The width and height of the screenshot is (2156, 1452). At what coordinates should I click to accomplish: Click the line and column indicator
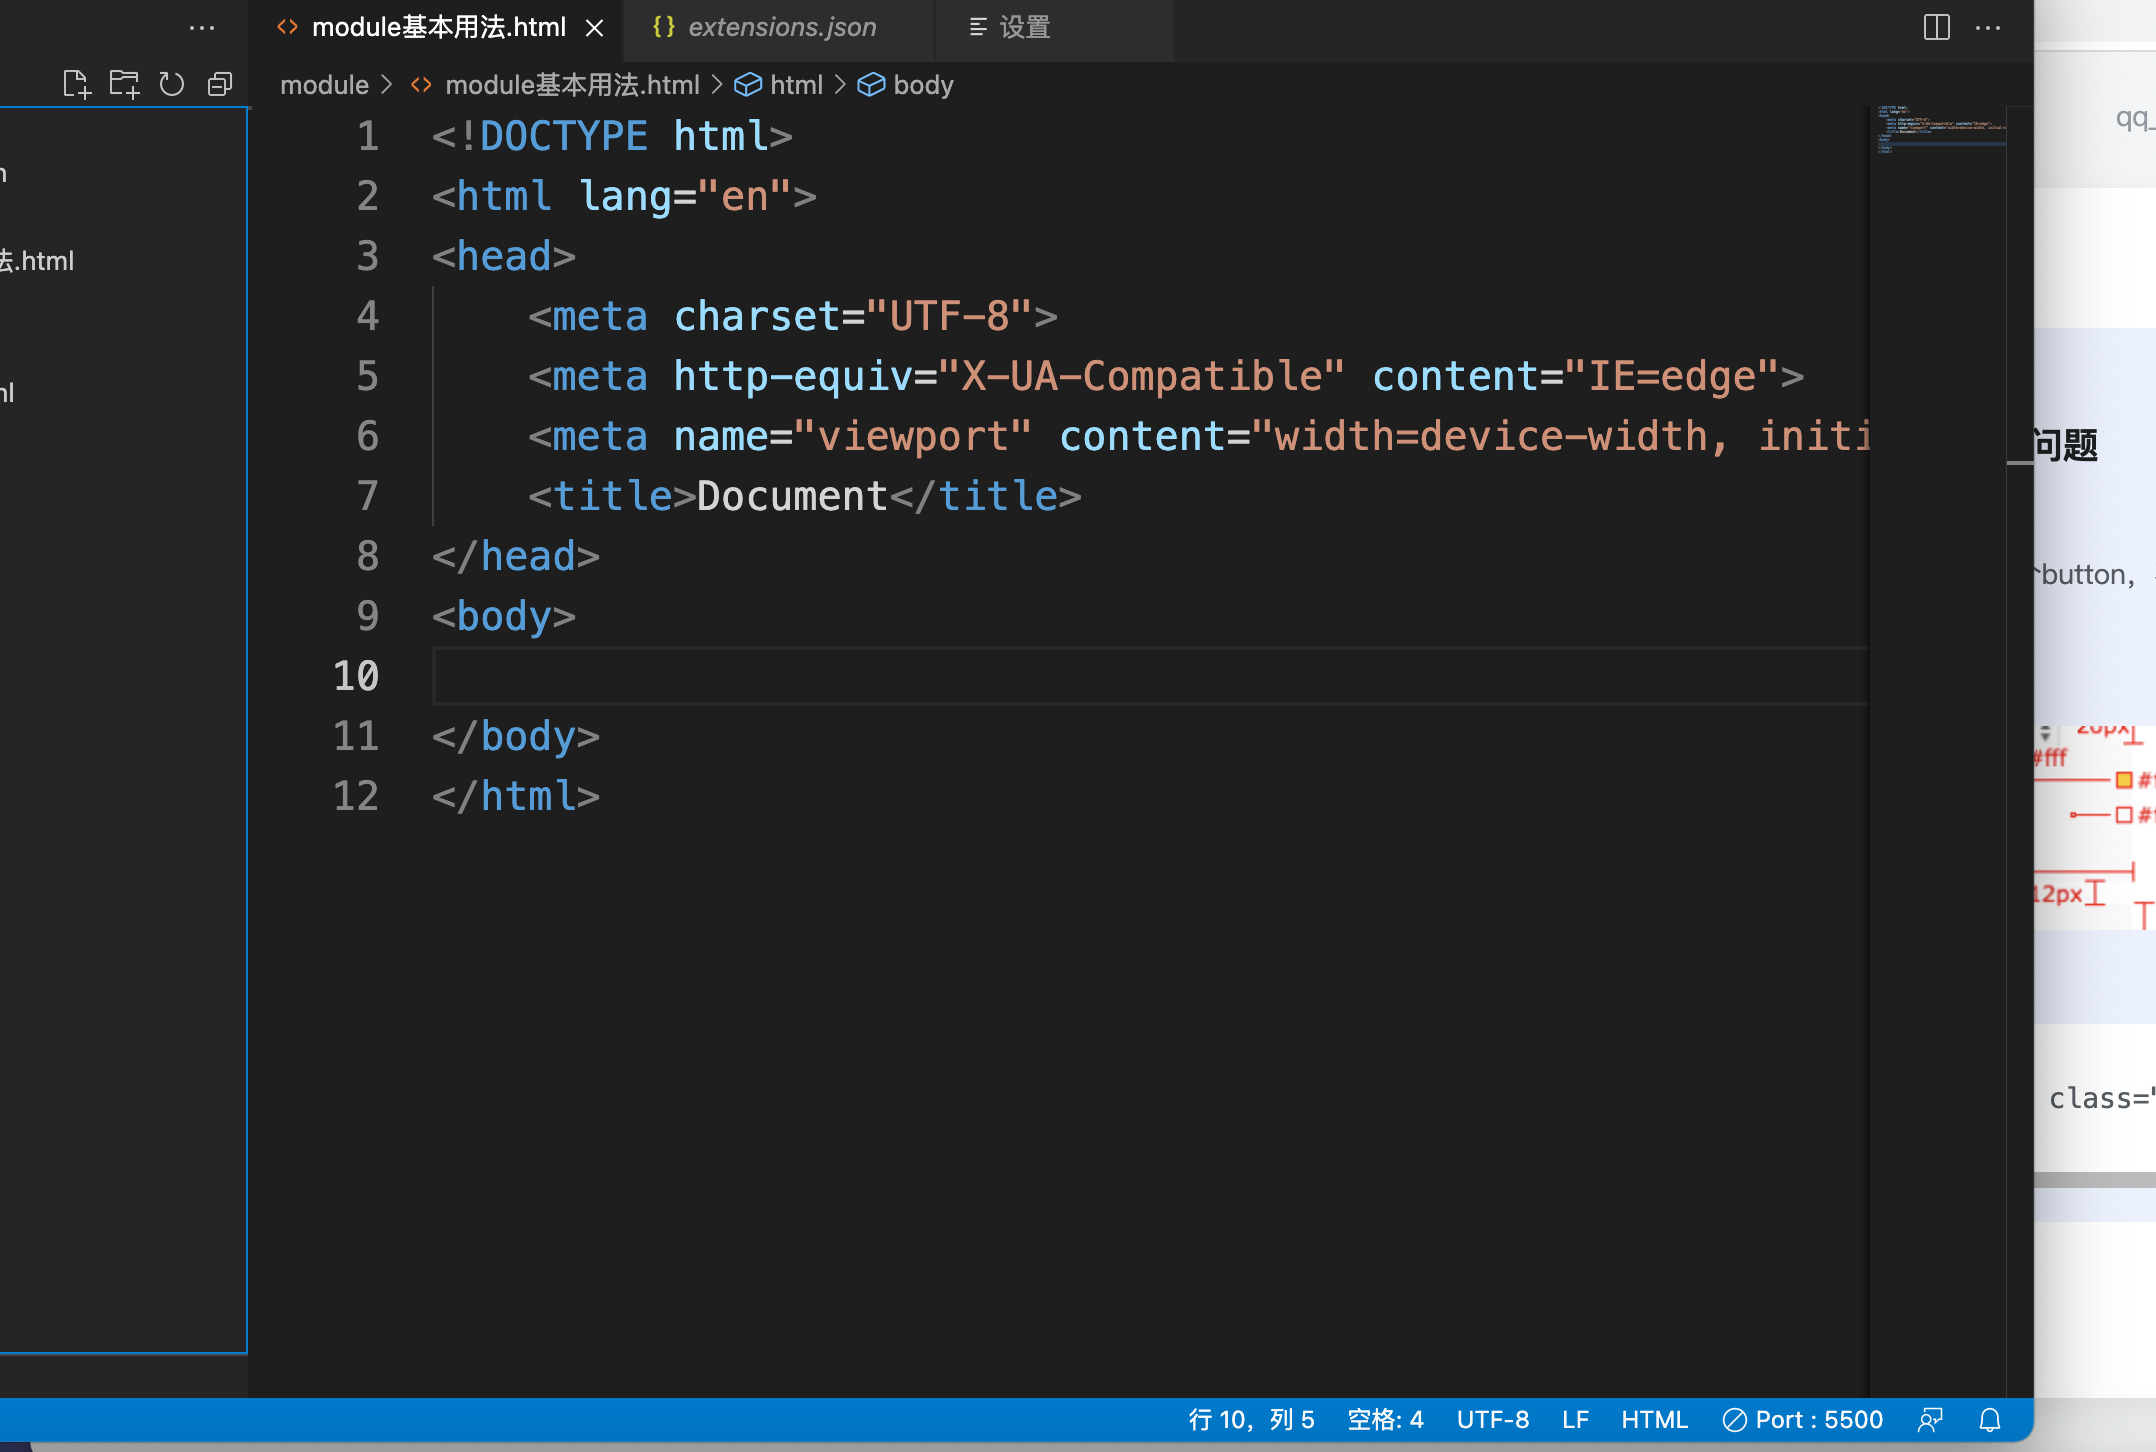[x=1251, y=1420]
